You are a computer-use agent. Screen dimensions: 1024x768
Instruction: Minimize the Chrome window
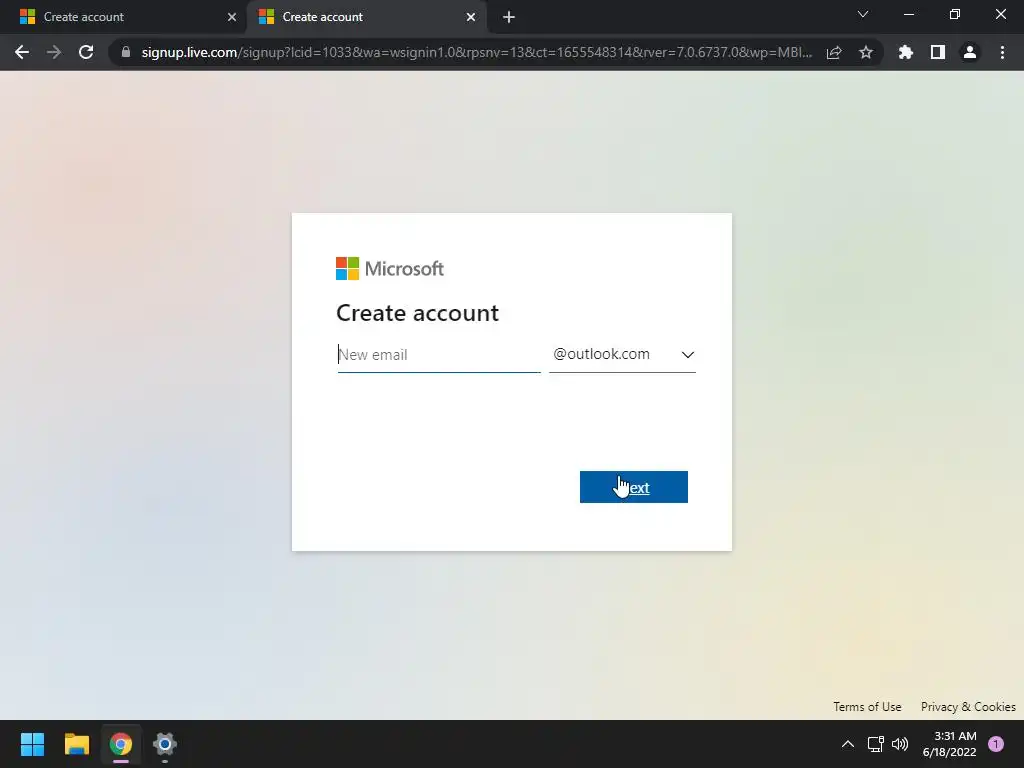(908, 14)
